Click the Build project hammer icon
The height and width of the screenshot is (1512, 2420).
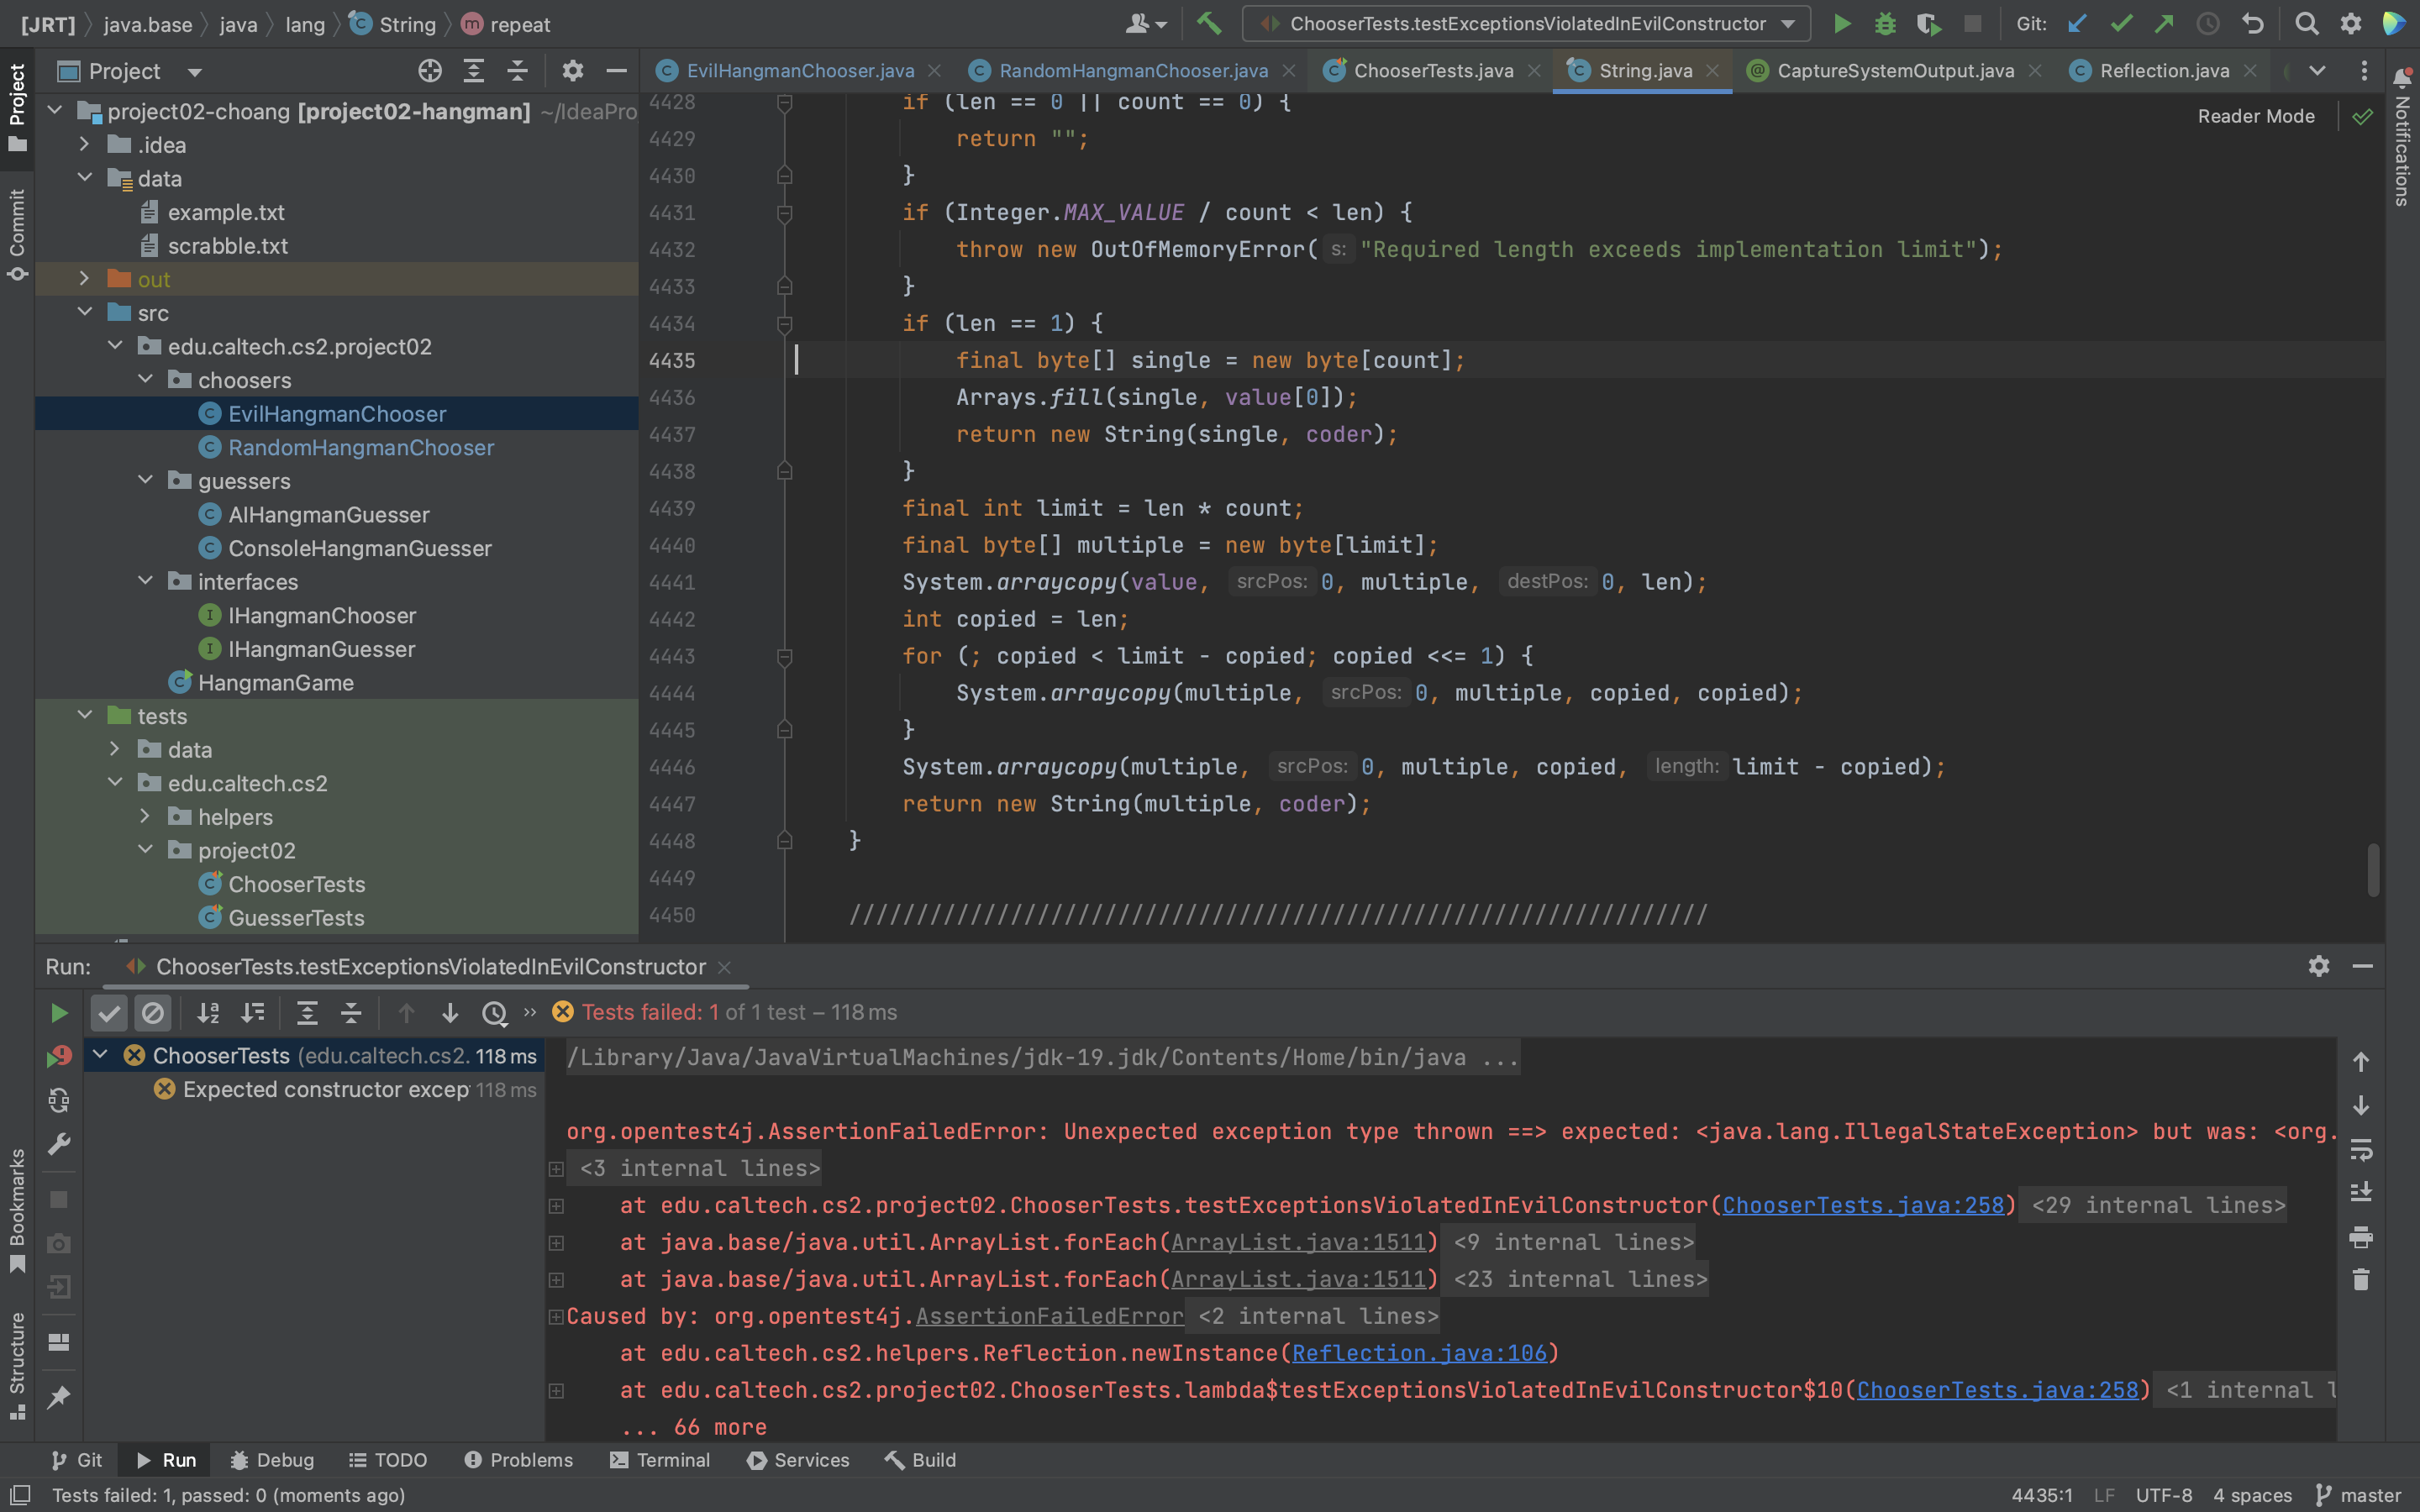click(1209, 24)
